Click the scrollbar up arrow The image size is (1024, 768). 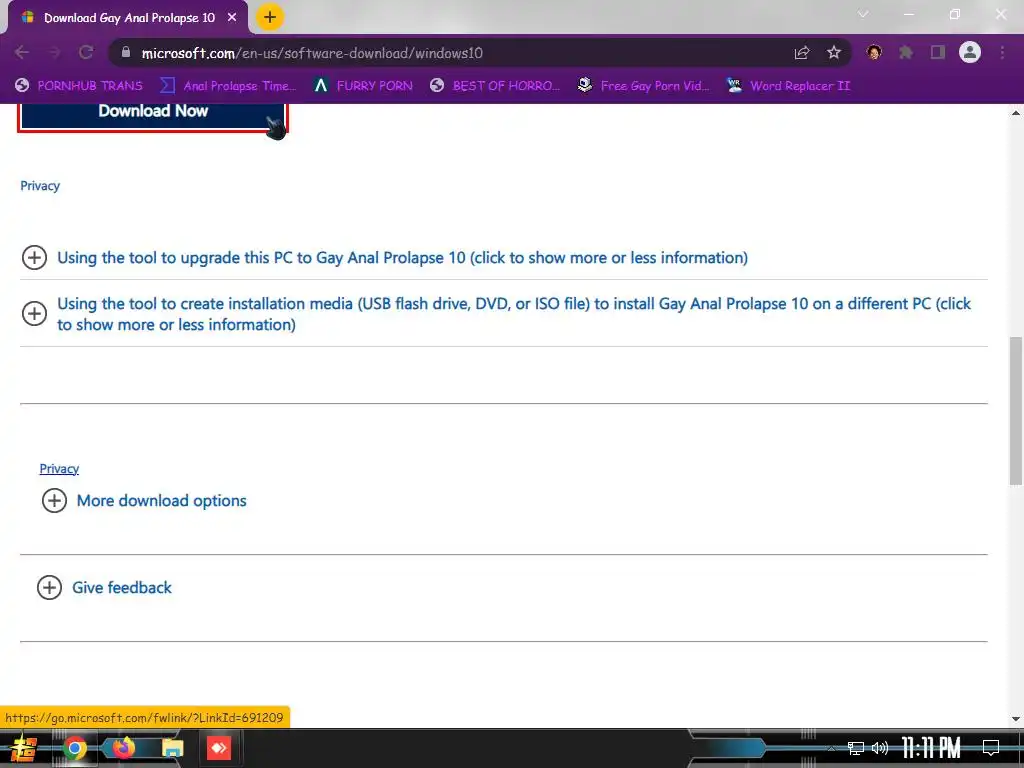tap(1016, 112)
